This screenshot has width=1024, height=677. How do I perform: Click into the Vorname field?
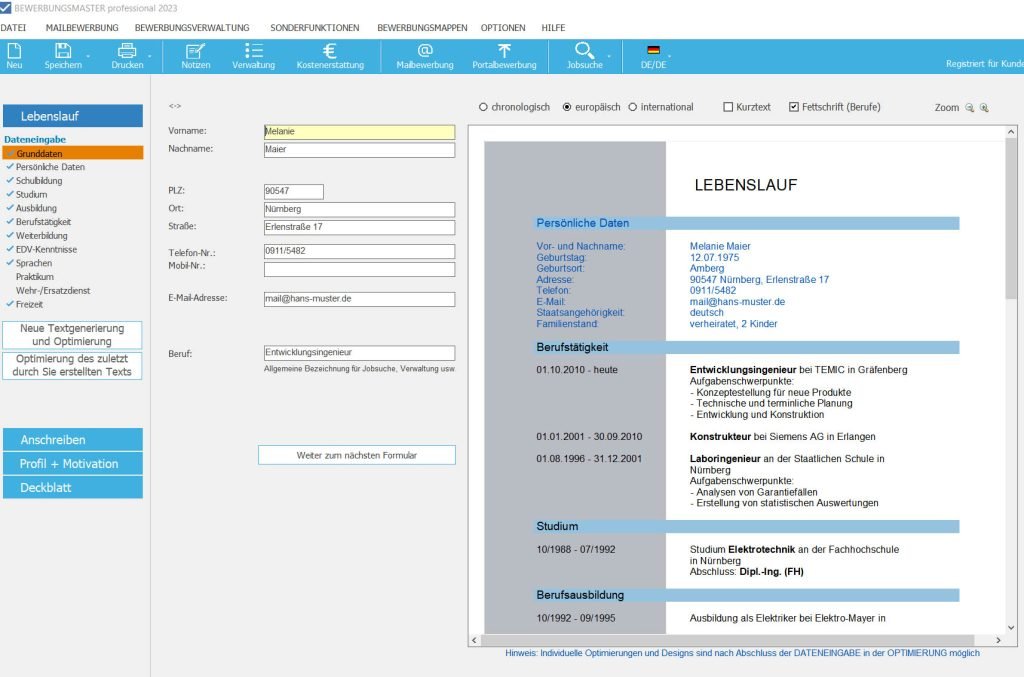click(x=359, y=132)
